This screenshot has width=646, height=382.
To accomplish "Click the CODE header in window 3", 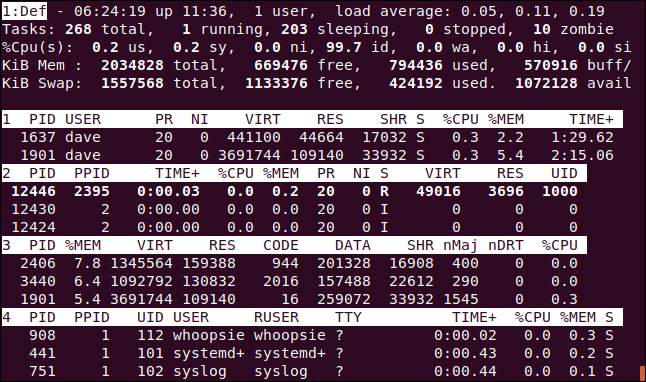I will coord(281,245).
